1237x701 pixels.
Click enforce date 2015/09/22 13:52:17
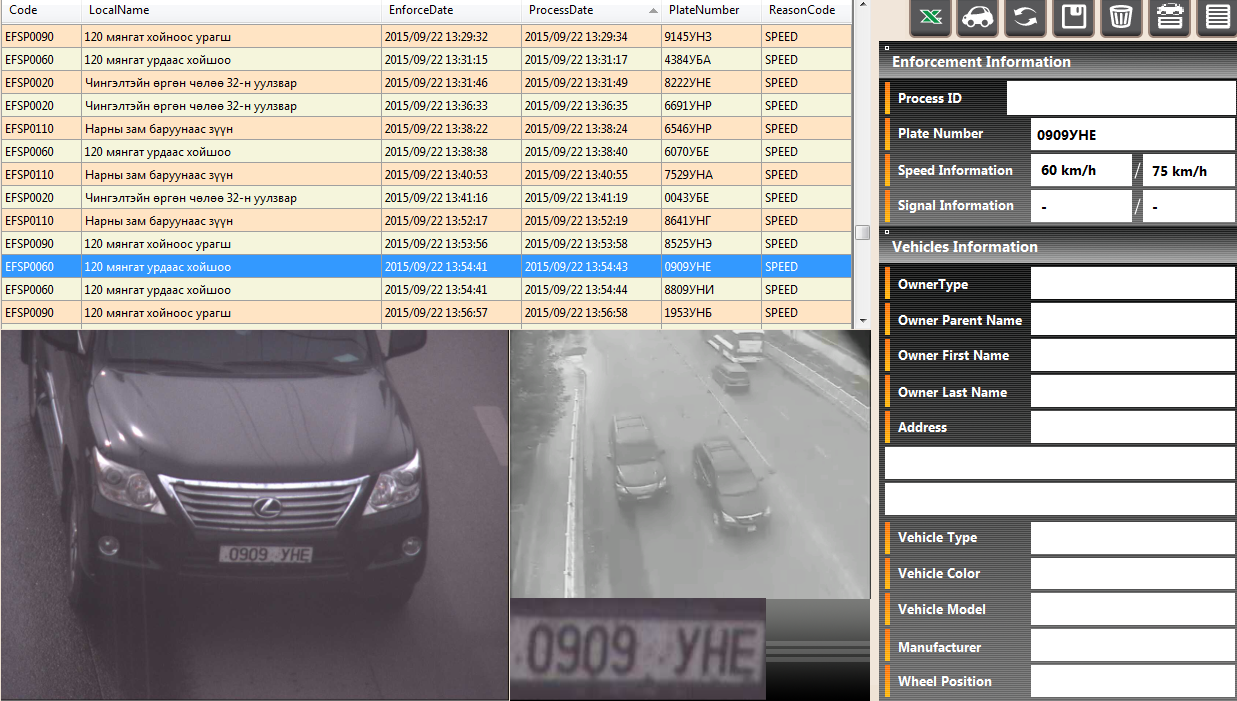pyautogui.click(x=436, y=221)
